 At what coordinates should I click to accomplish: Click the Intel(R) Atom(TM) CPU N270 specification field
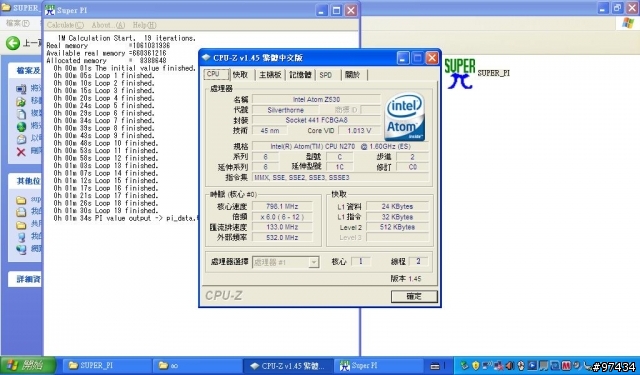[x=340, y=146]
